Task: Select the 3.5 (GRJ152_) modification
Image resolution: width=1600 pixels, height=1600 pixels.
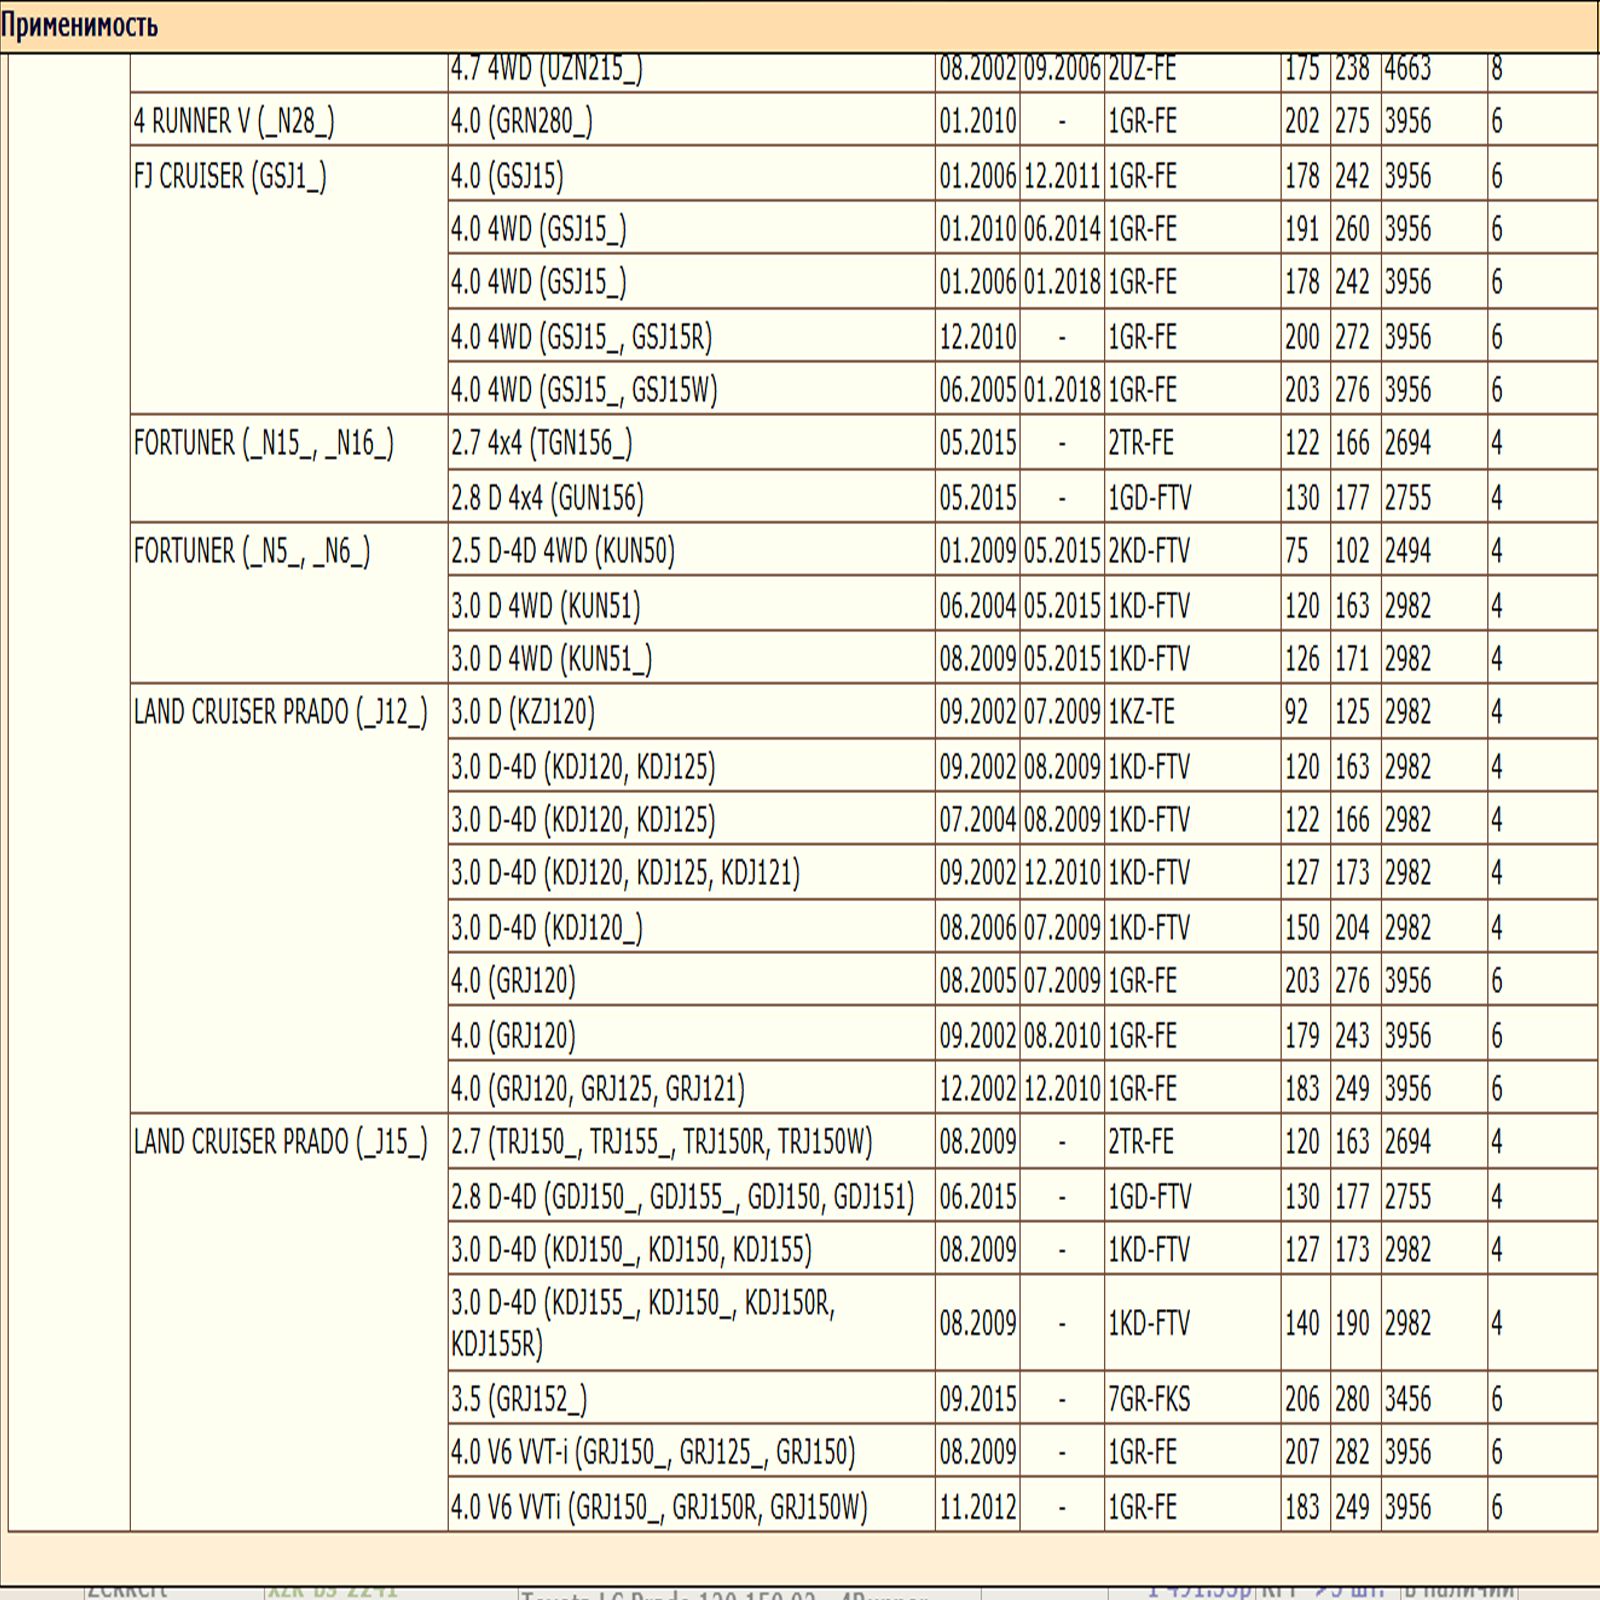Action: [x=519, y=1399]
